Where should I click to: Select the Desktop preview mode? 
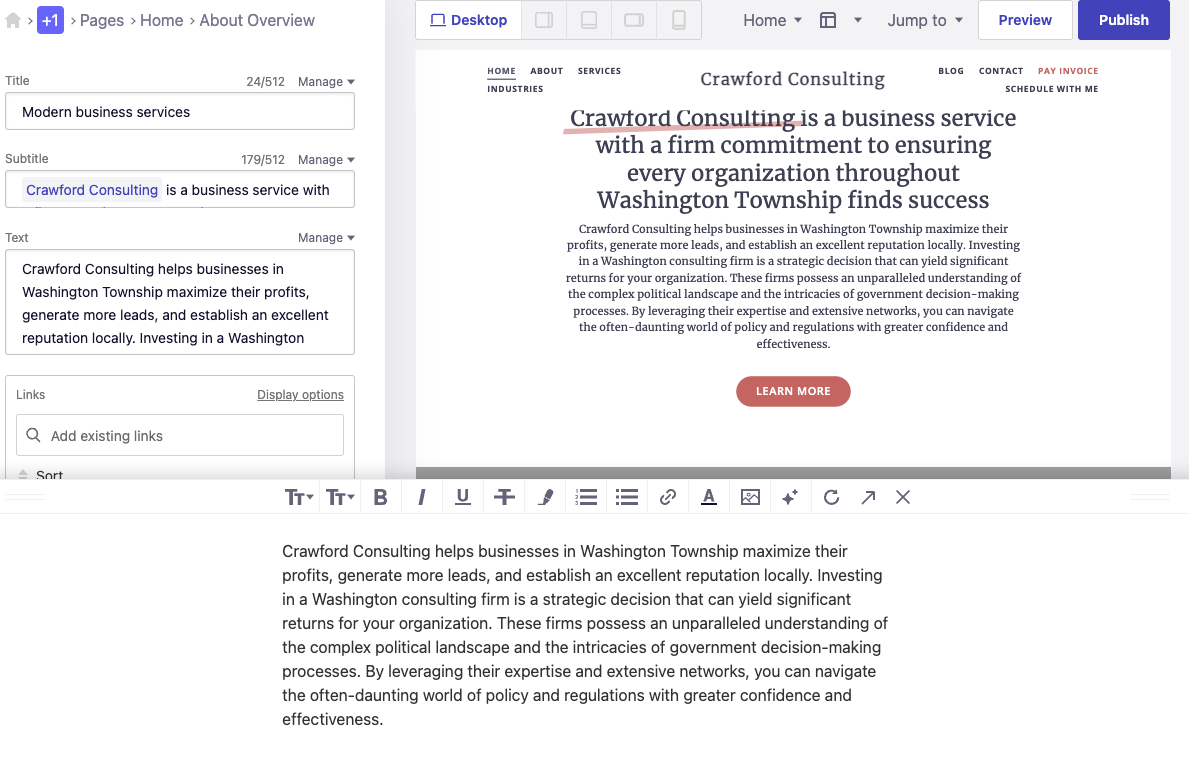point(467,19)
